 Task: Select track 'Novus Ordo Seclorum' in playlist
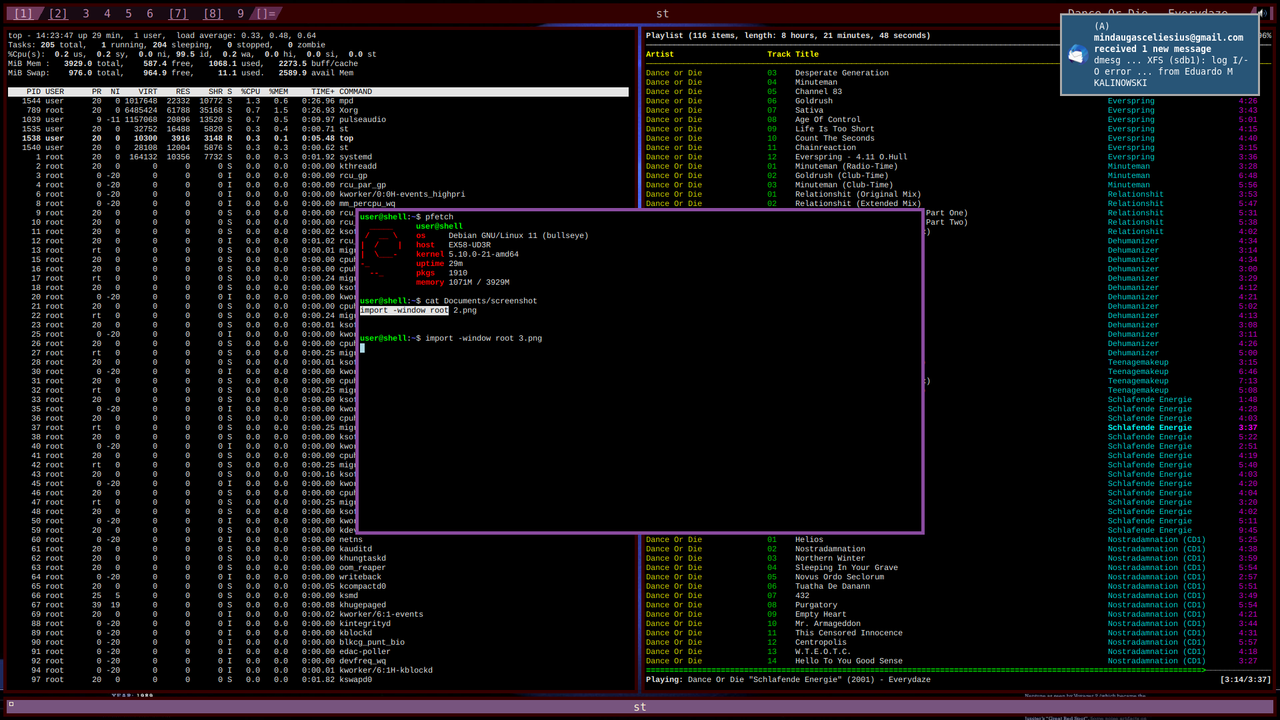click(950, 577)
